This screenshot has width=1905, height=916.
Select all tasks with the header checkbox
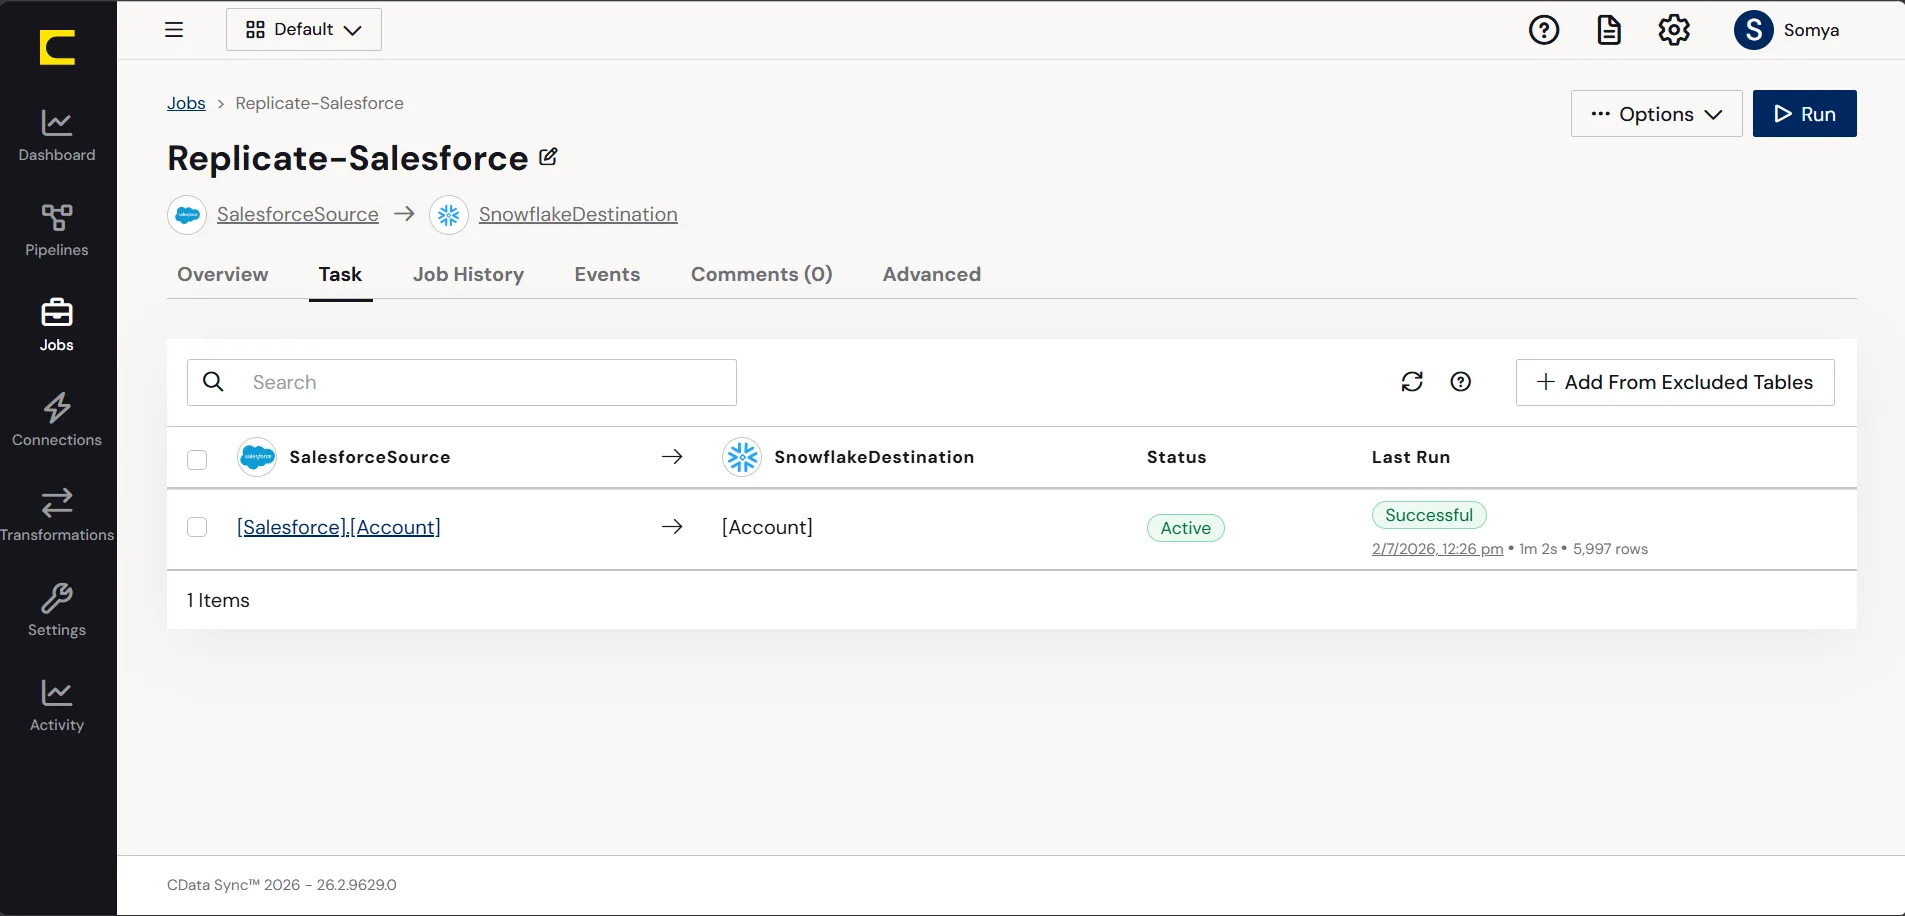tap(197, 460)
